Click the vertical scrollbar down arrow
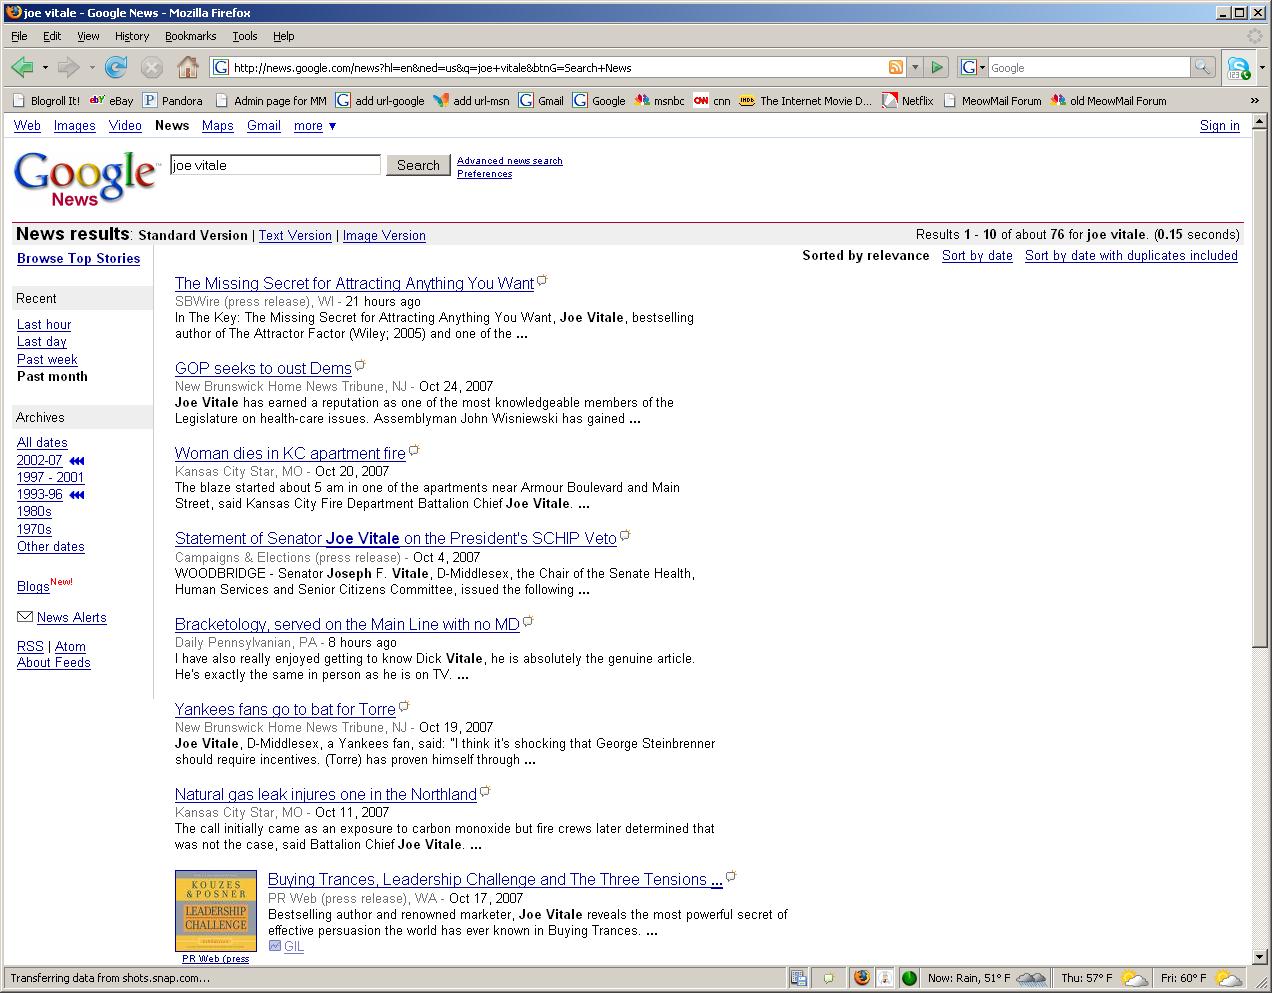1272x993 pixels. coord(1260,957)
